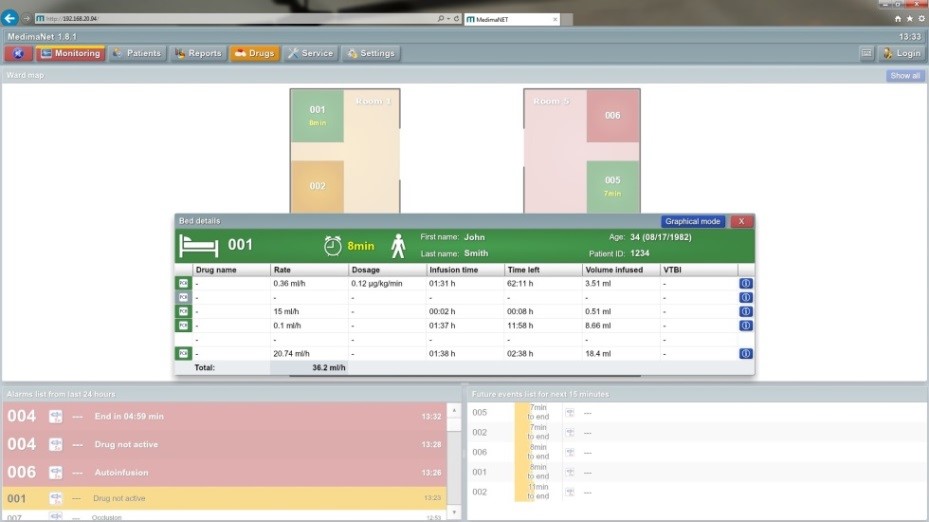Click the Login button
This screenshot has width=929, height=522.
click(902, 53)
